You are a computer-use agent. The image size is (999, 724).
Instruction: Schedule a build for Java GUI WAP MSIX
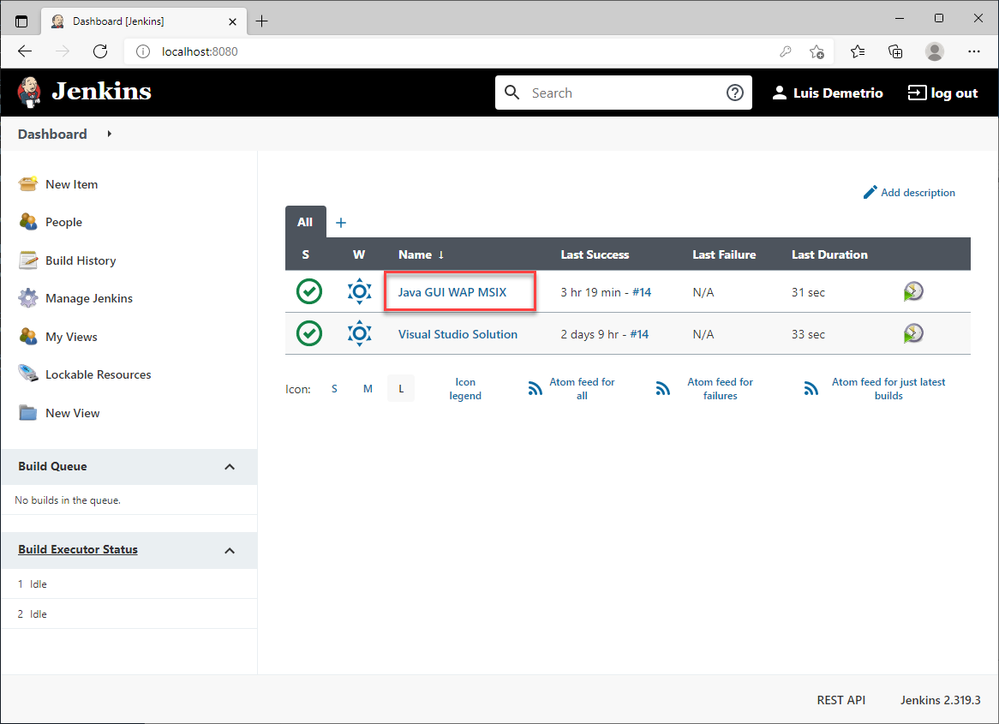click(x=913, y=291)
